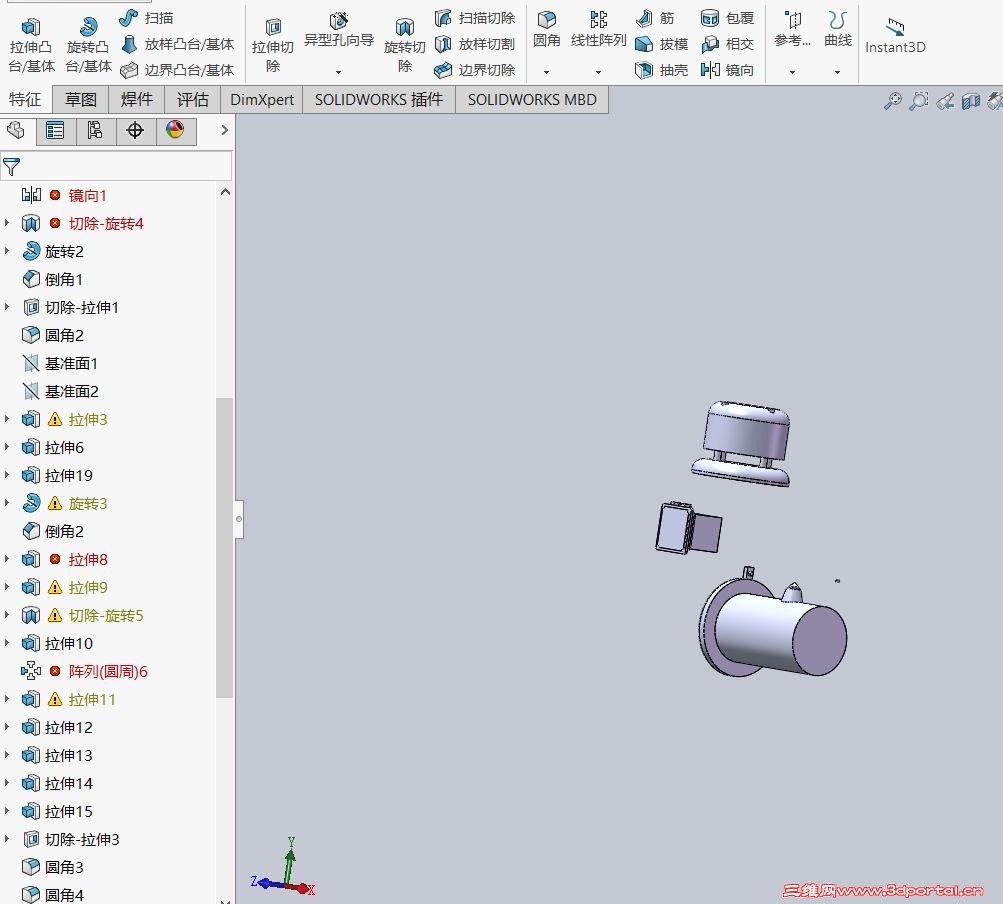1003x904 pixels.
Task: Switch to the SOLIDWORKS MBD tab
Action: [532, 99]
